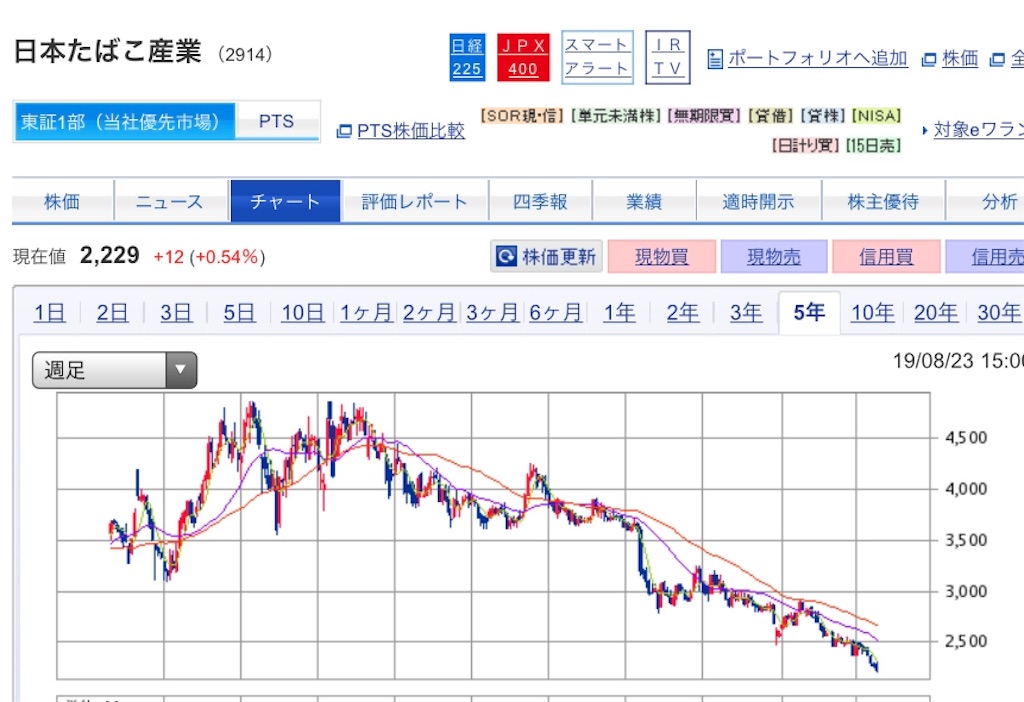Image resolution: width=1024 pixels, height=702 pixels.
Task: Click the 4,500 price axis label
Action: tap(967, 438)
